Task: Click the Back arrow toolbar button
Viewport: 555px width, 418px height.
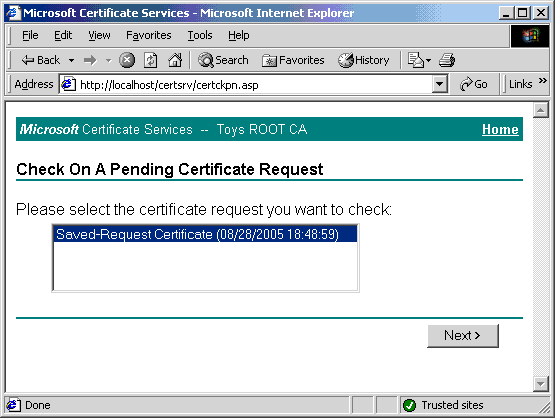Action: pyautogui.click(x=40, y=60)
